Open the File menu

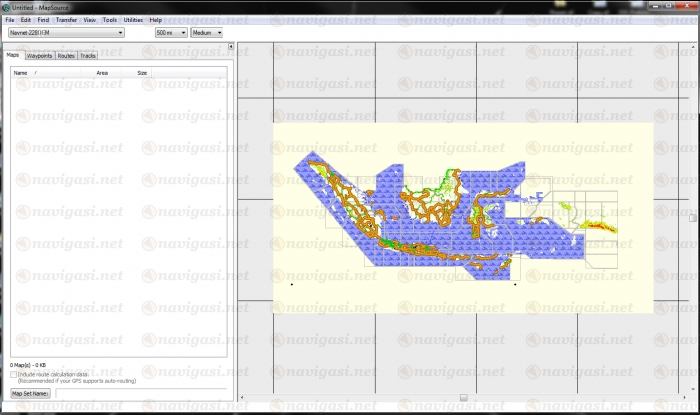[9, 20]
